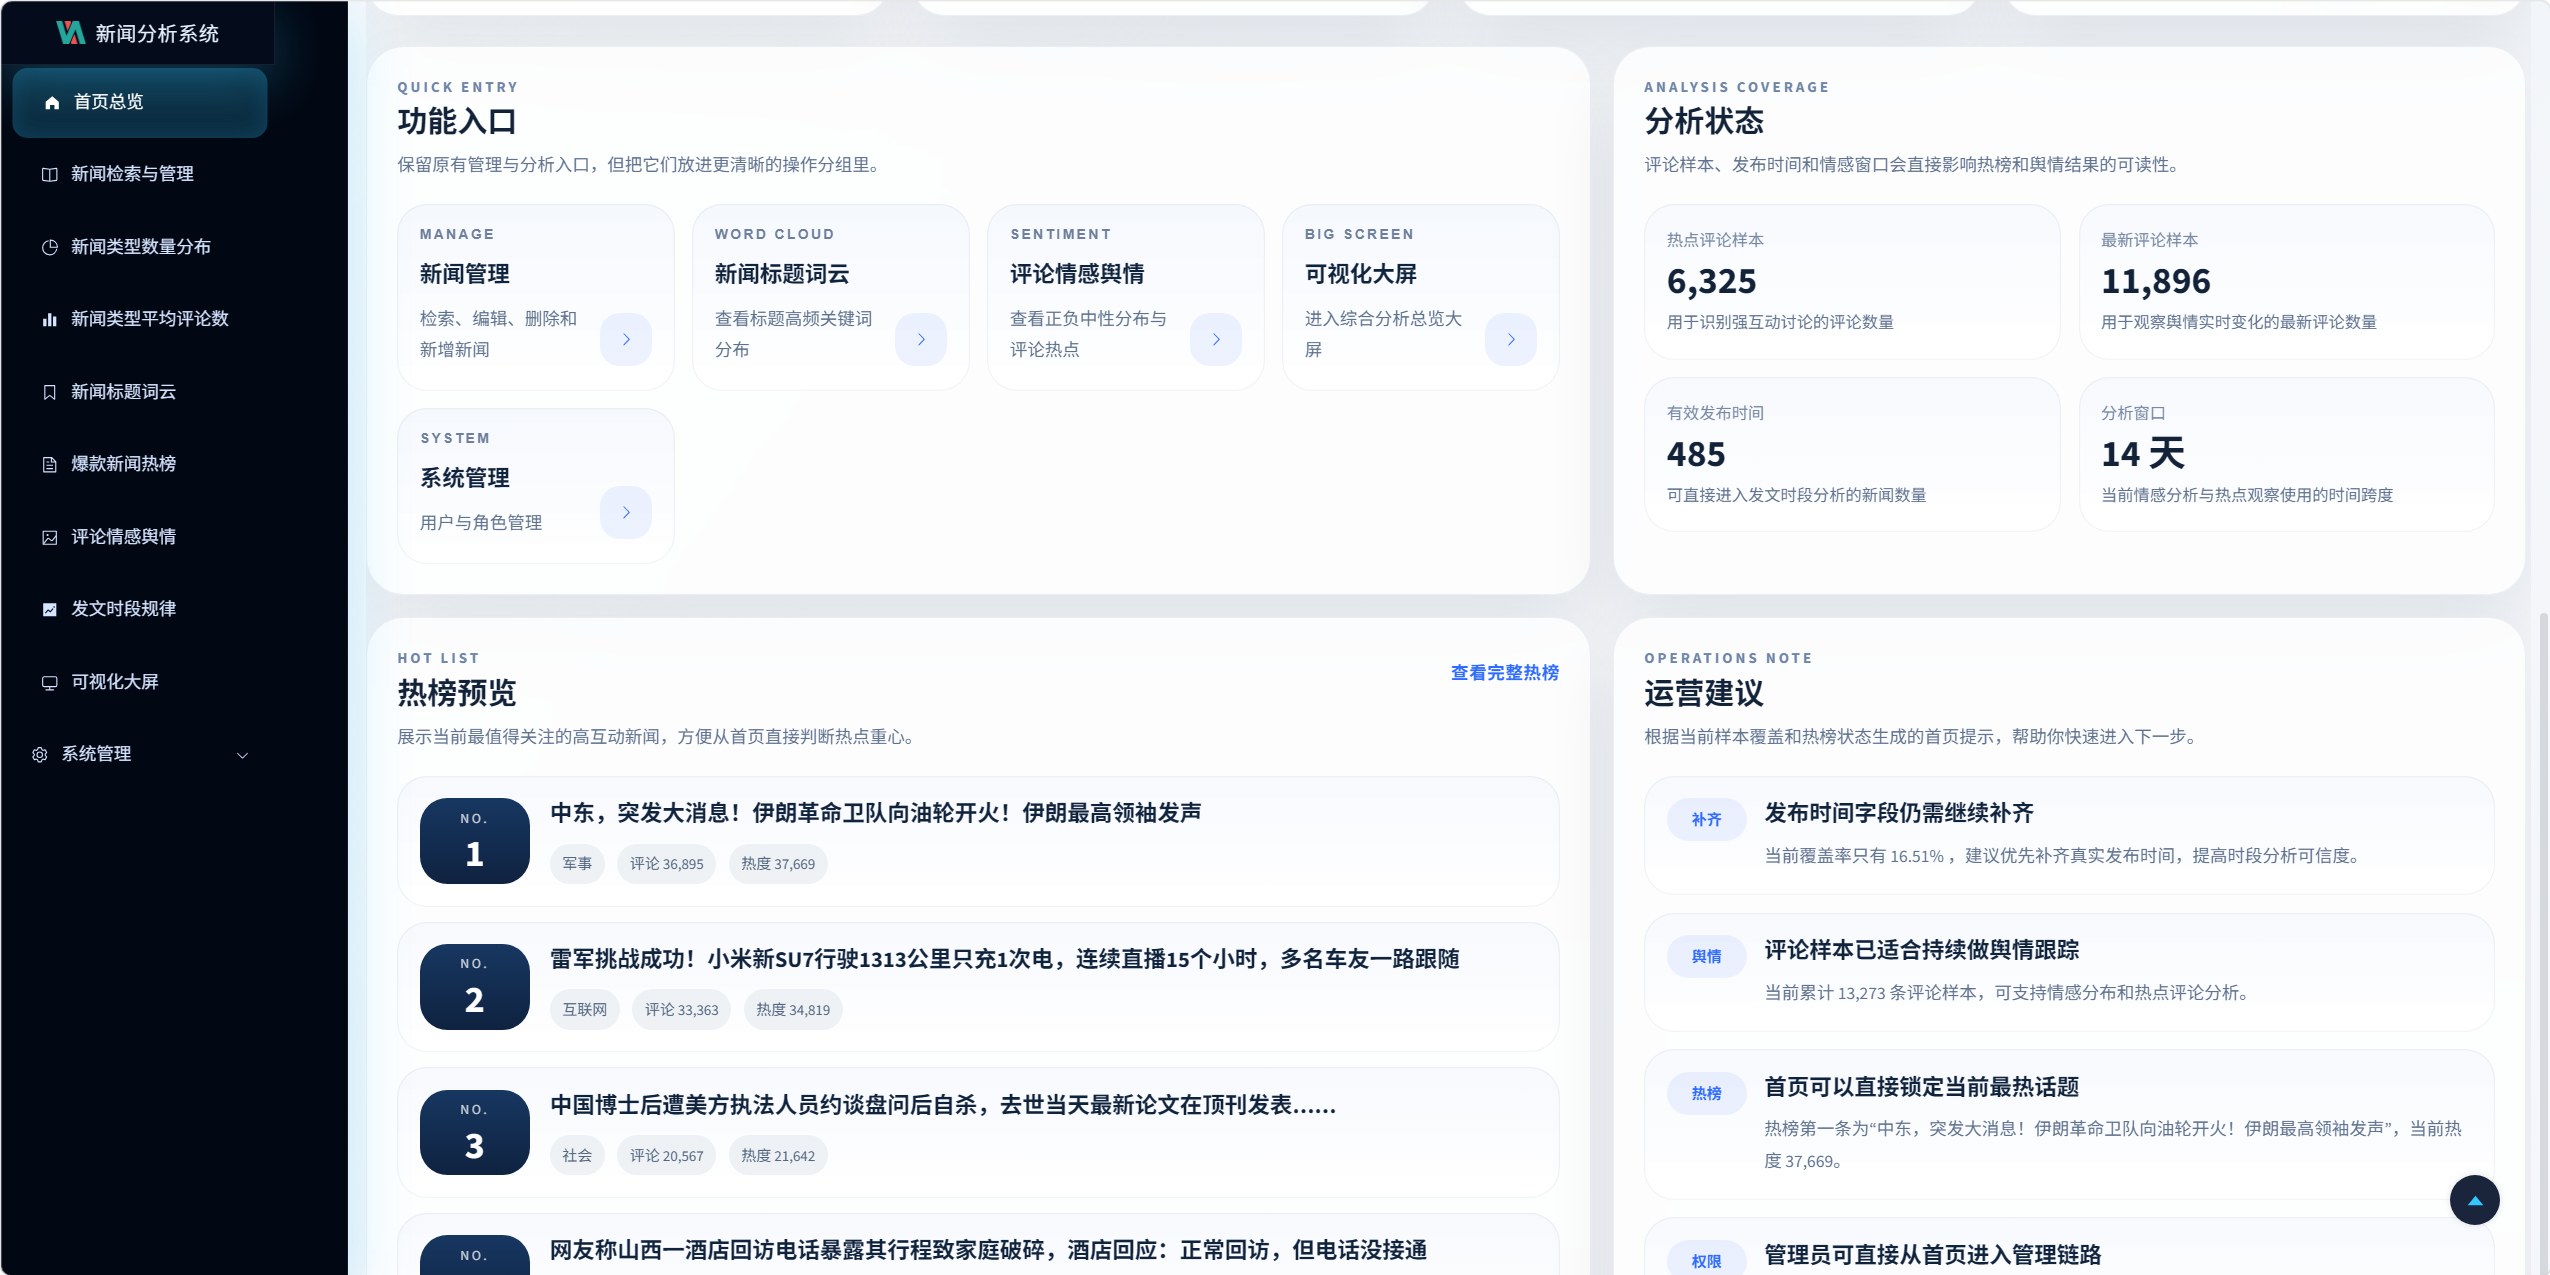
Task: Click the arrow on the 可视化大屏 card
Action: [1510, 340]
